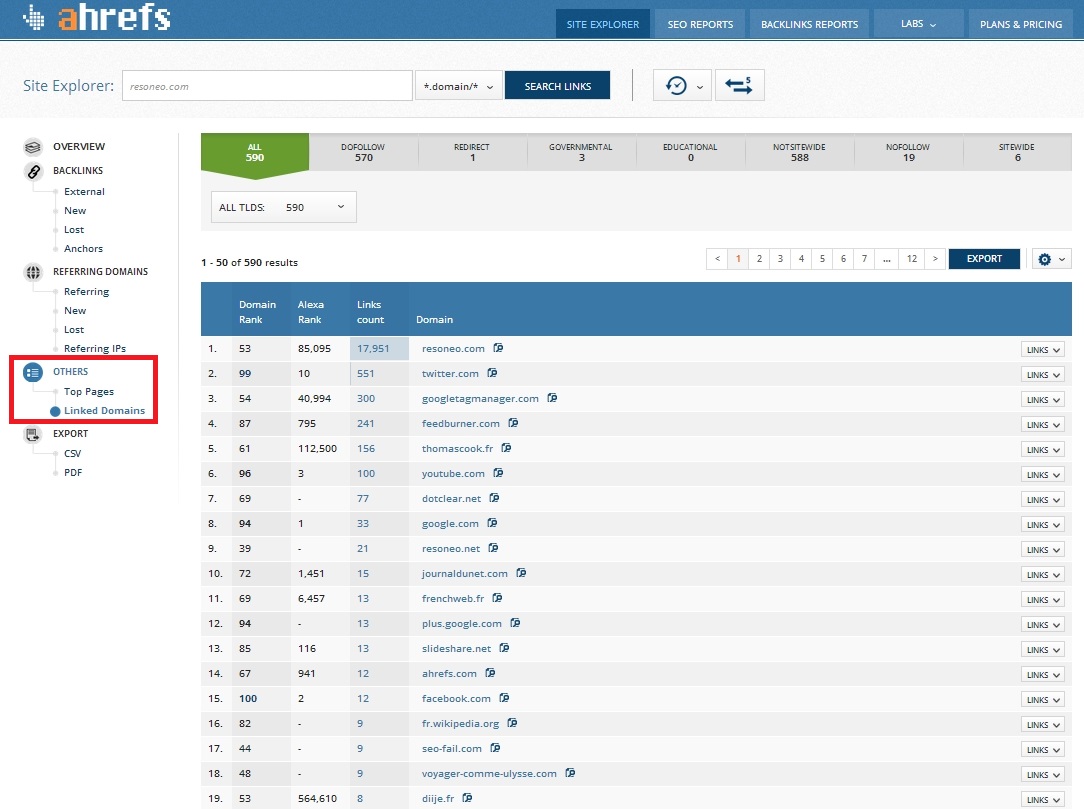Click the Search Links button

point(557,86)
